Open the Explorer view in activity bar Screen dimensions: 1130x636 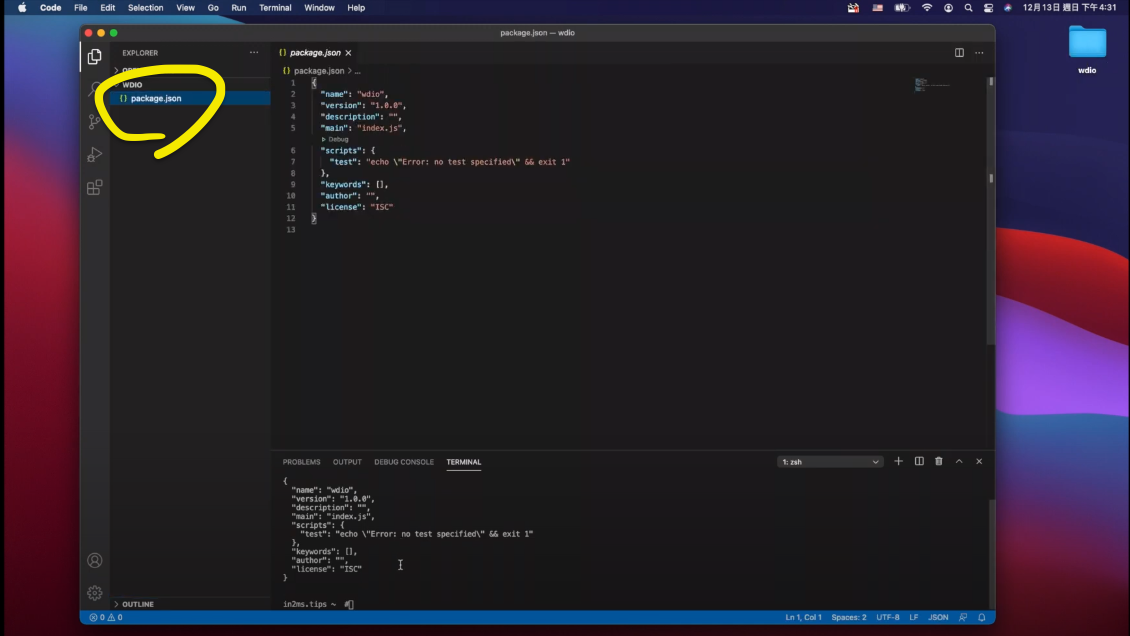pyautogui.click(x=94, y=56)
